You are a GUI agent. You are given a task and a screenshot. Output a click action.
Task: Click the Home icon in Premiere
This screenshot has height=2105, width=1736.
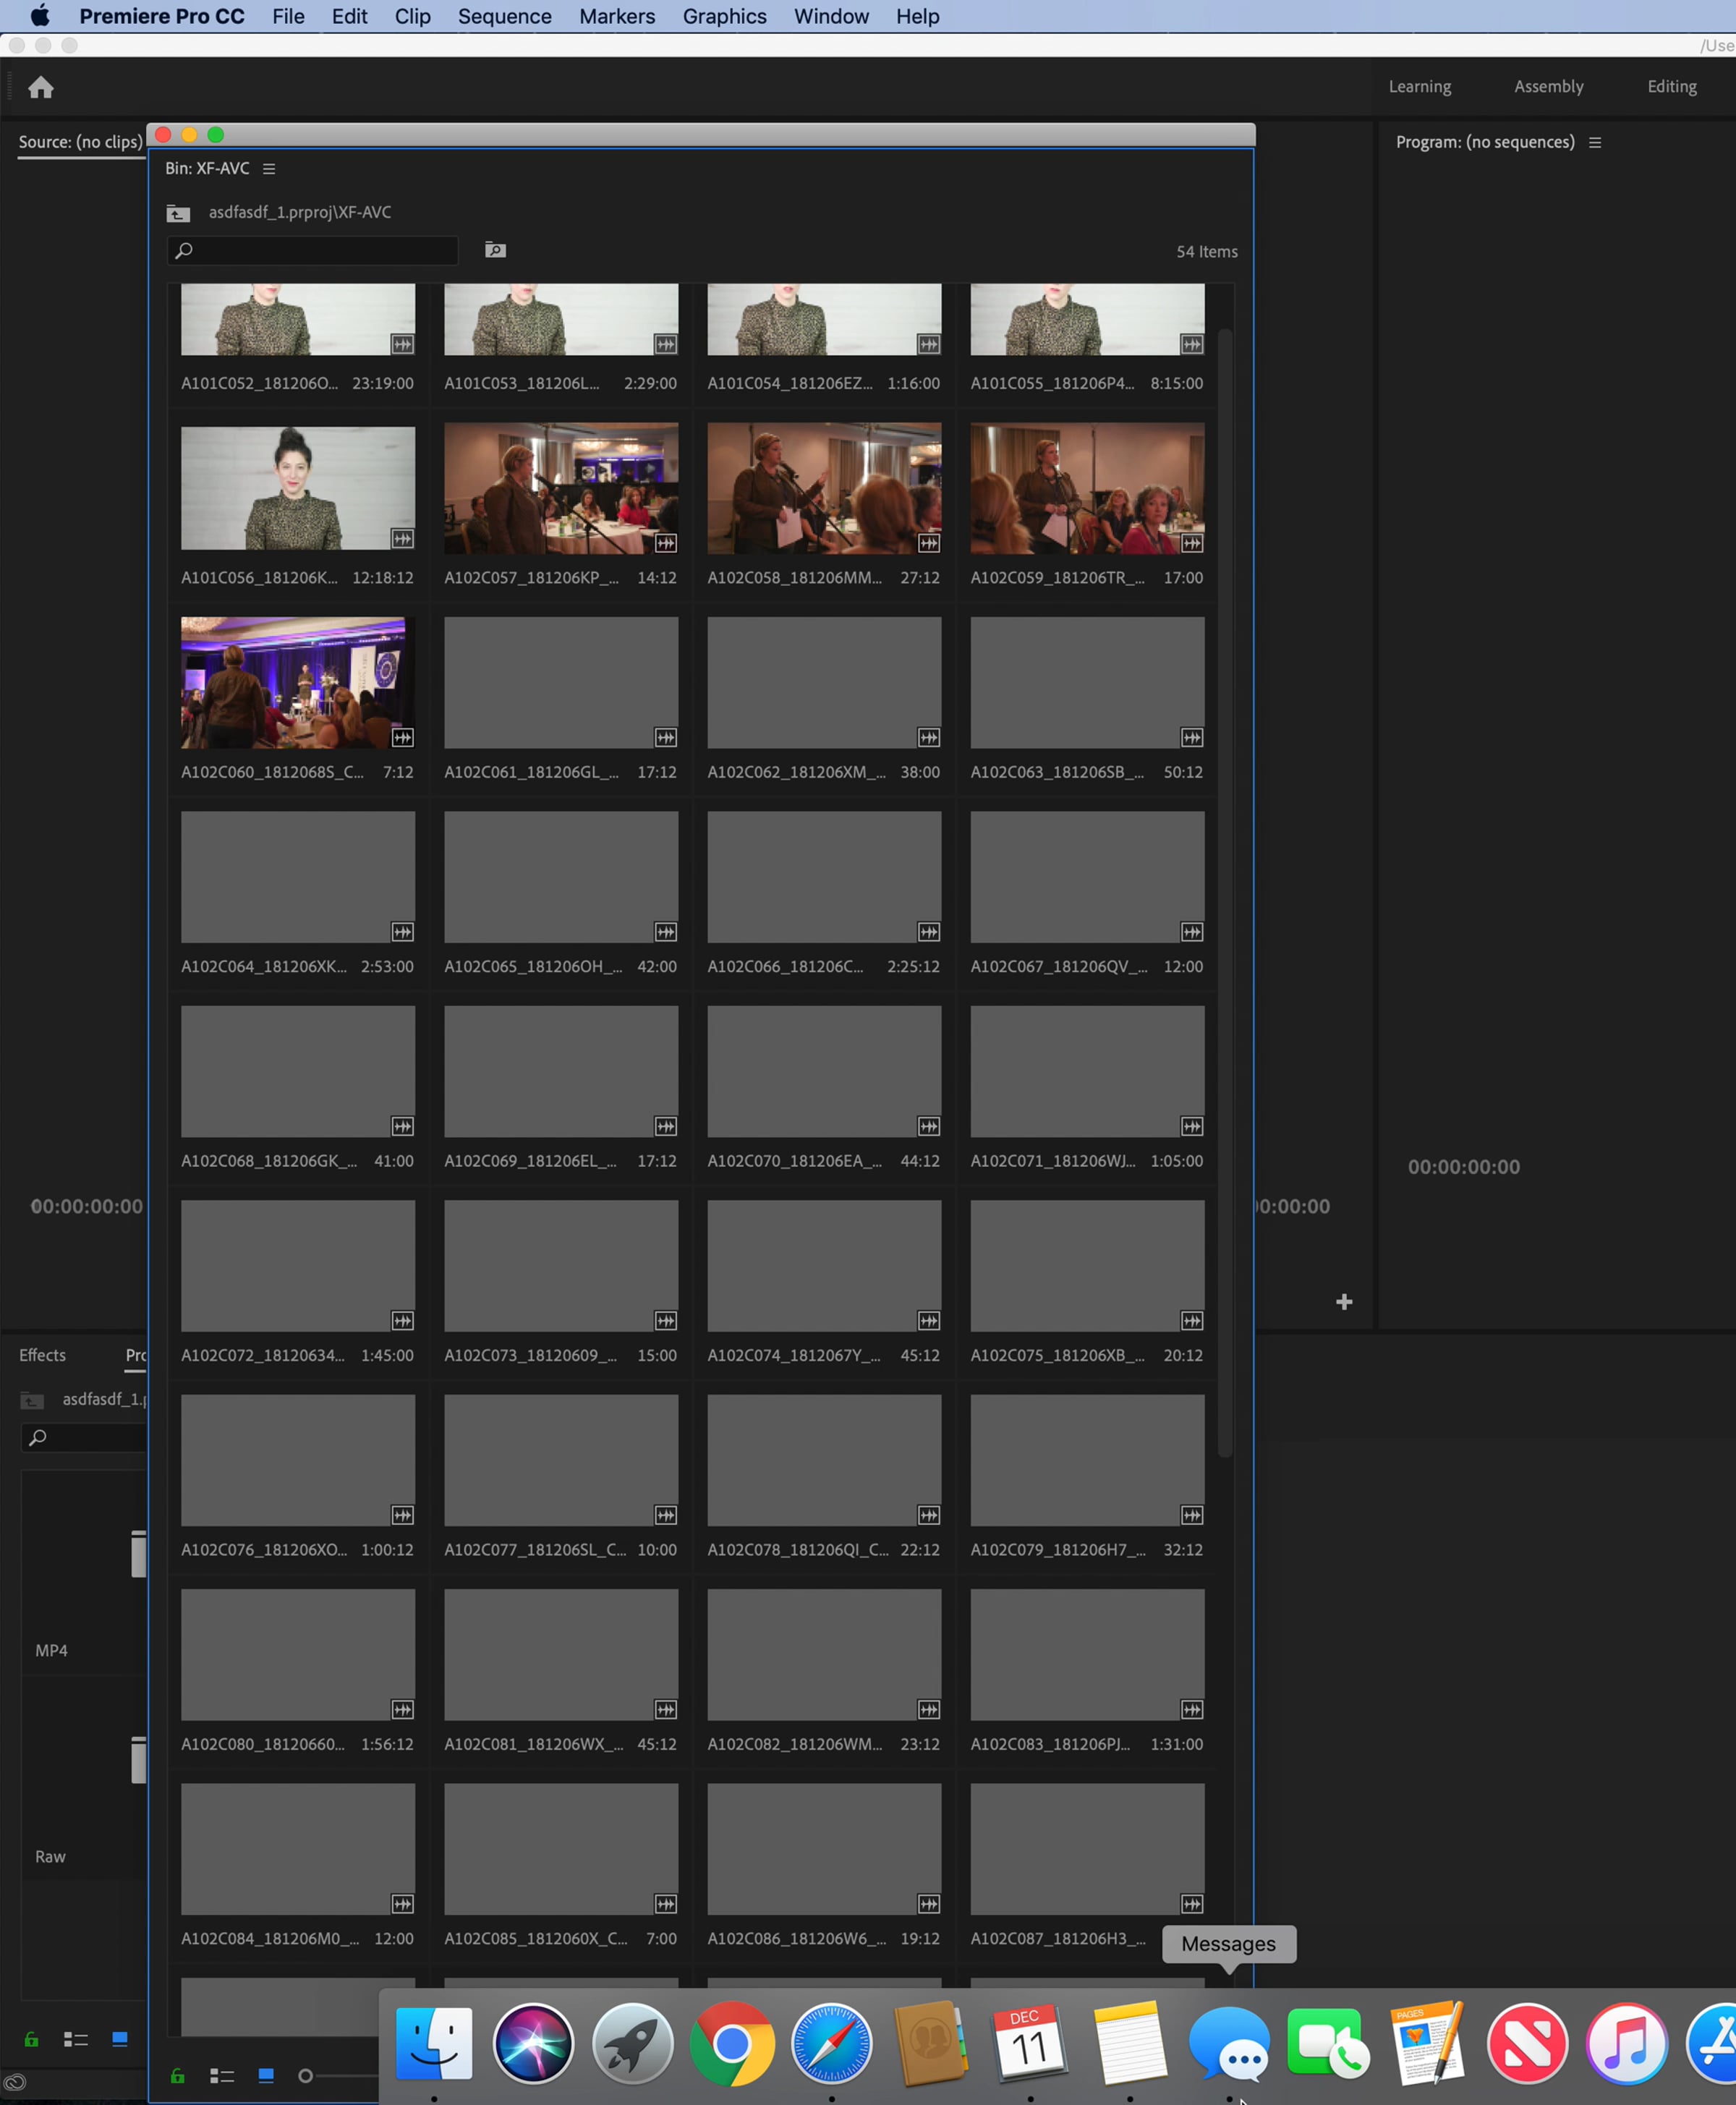[41, 88]
